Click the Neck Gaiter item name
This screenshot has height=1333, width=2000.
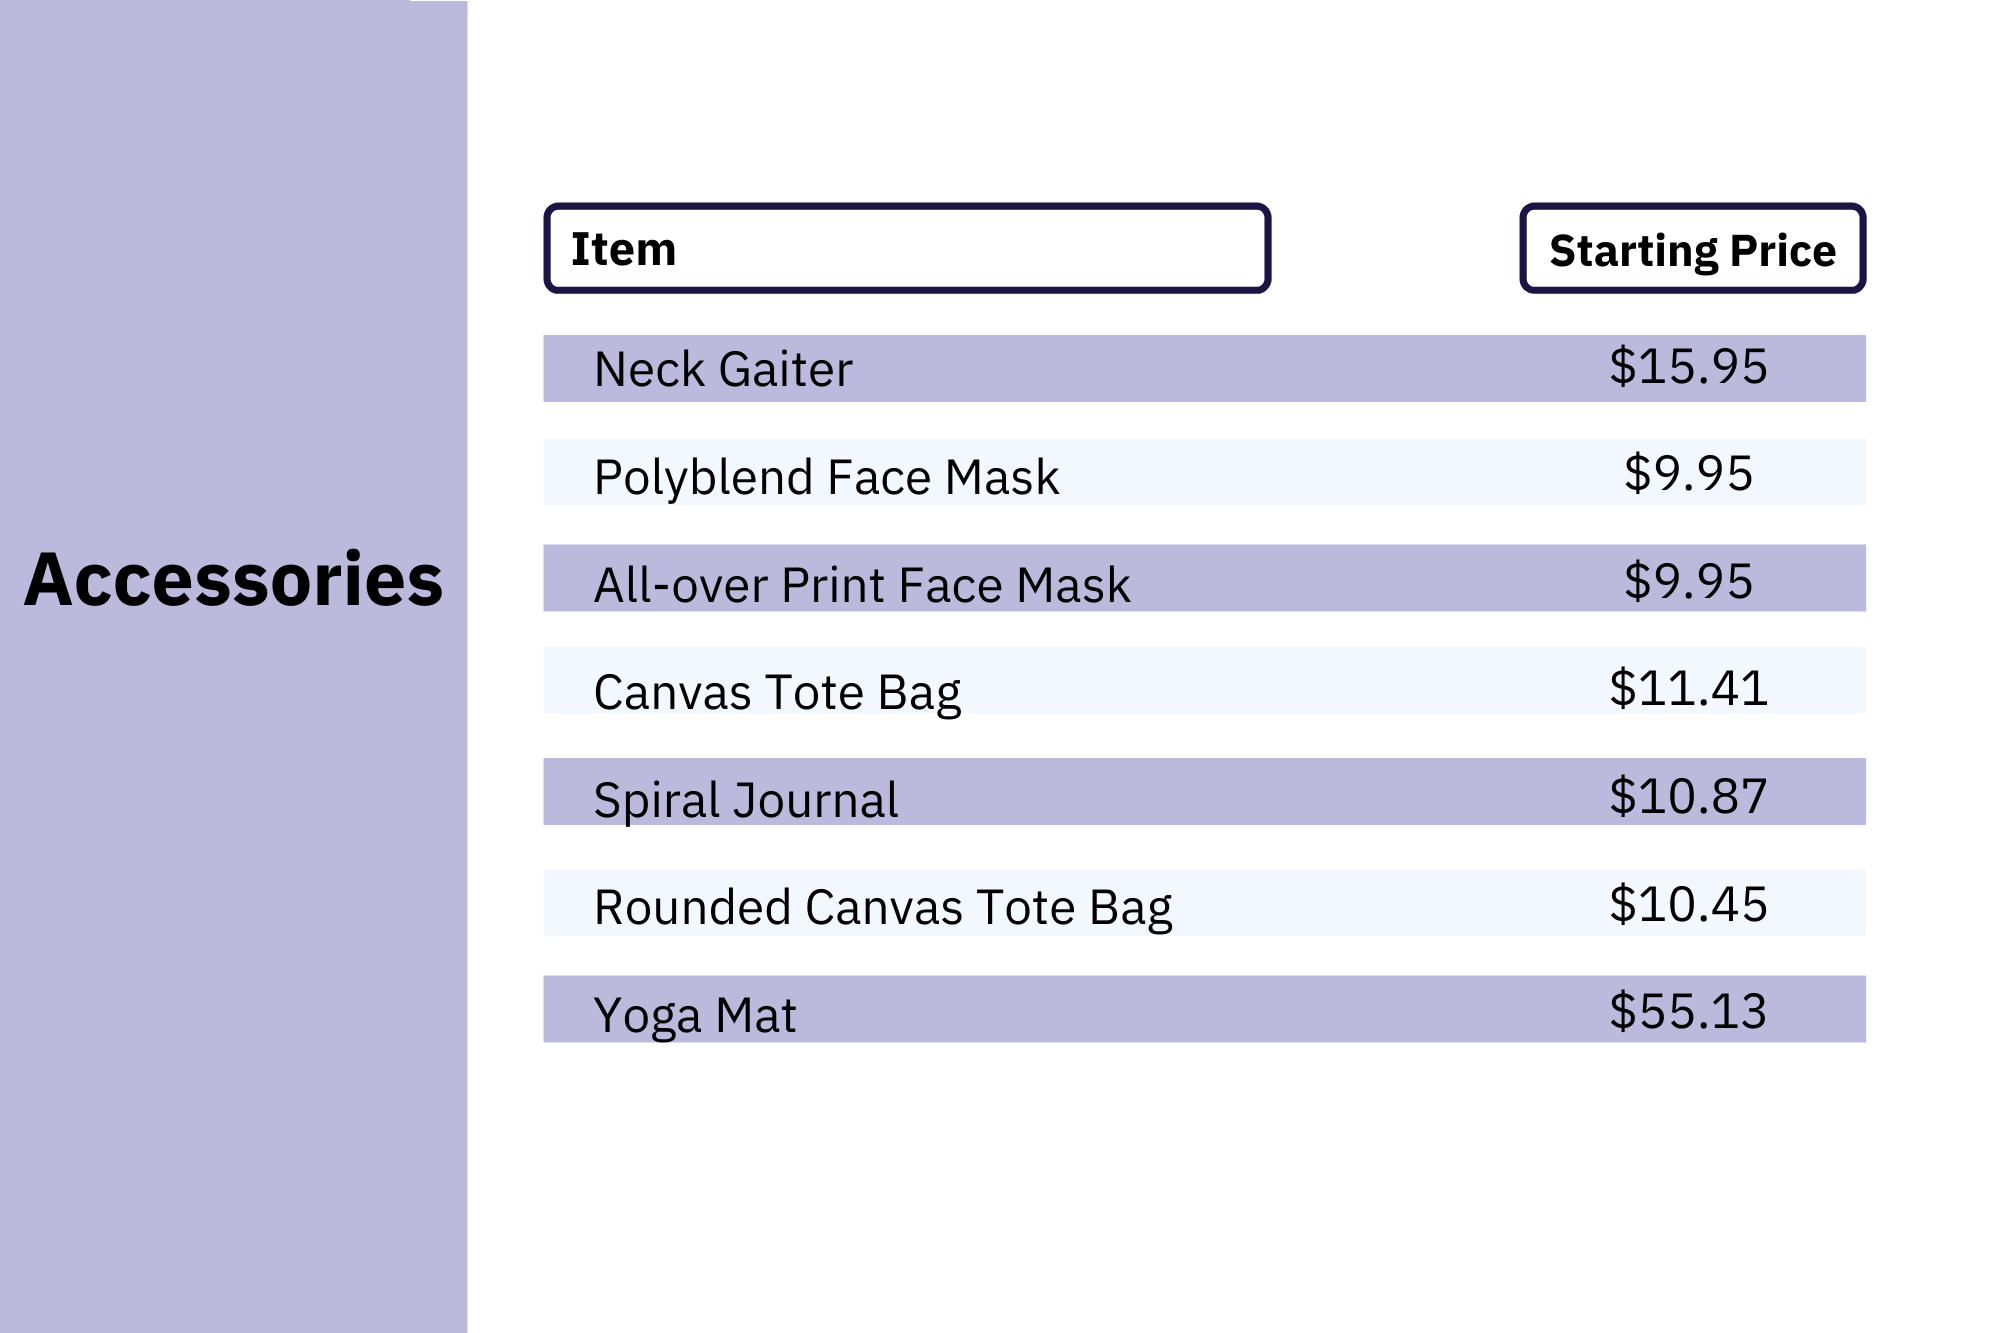723,369
